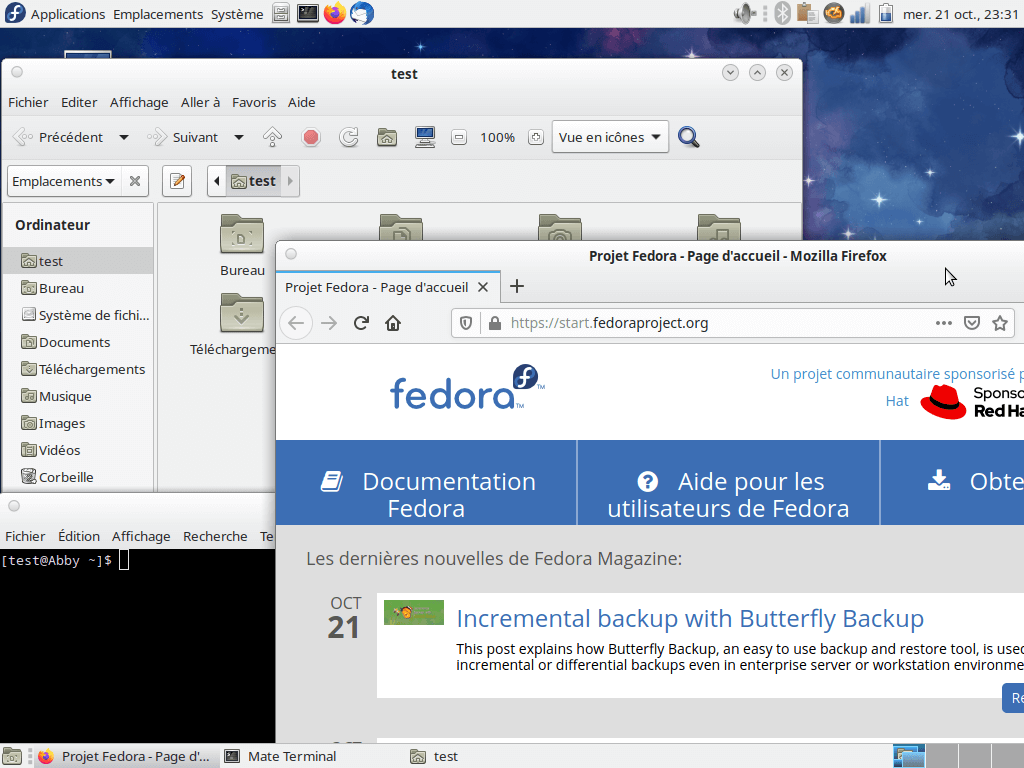1024x768 pixels.
Task: Open Emplacements side pane dropdown
Action: [x=64, y=181]
